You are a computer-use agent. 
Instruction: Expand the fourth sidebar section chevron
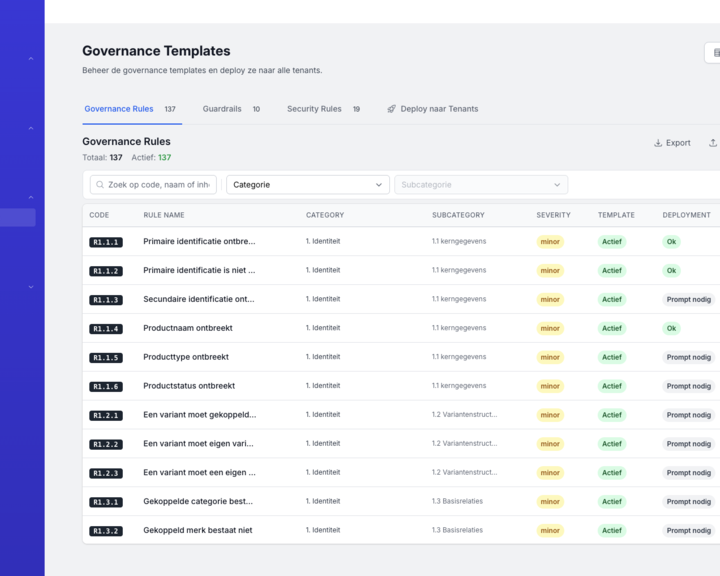(x=31, y=287)
